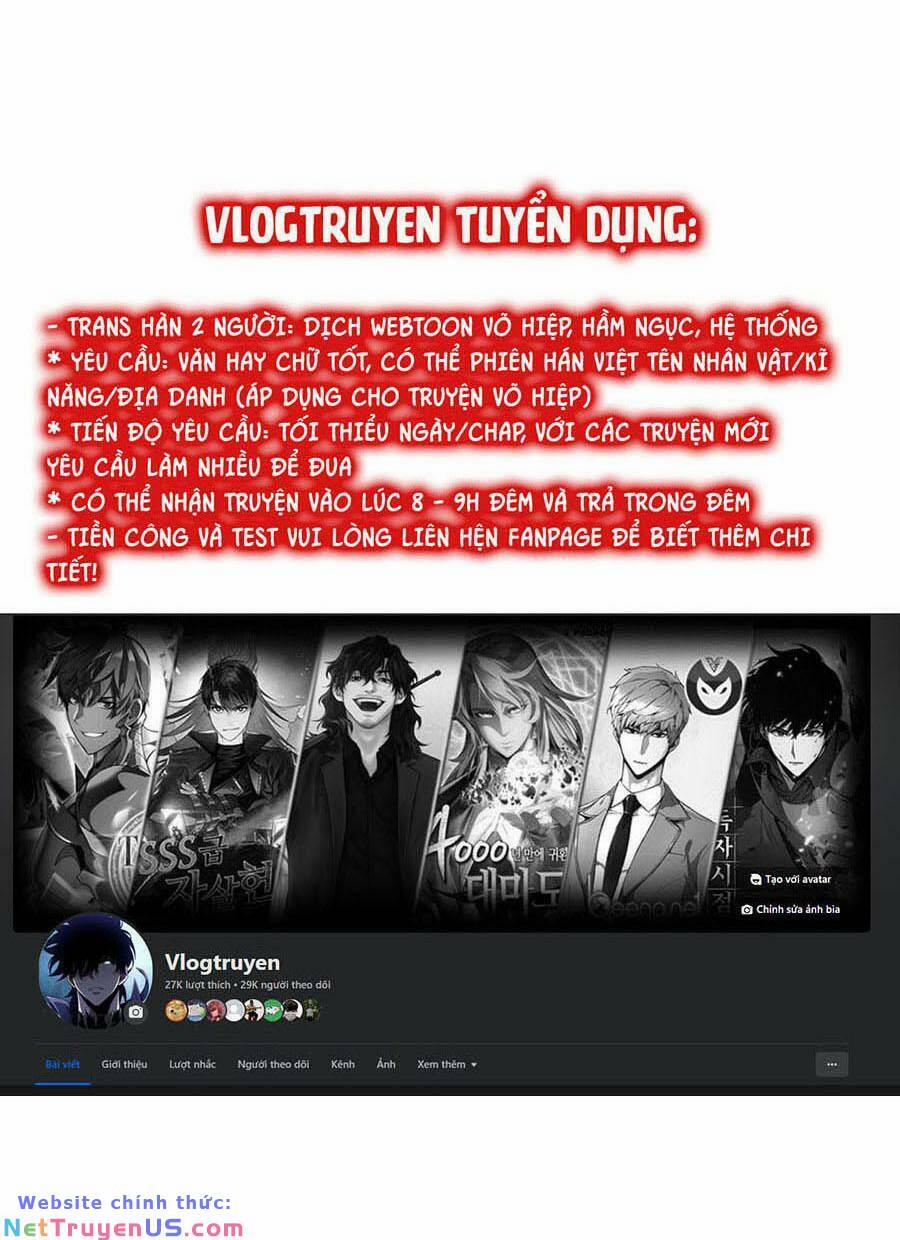
Task: Select the Lượt nhắc tab
Action: 192,1064
